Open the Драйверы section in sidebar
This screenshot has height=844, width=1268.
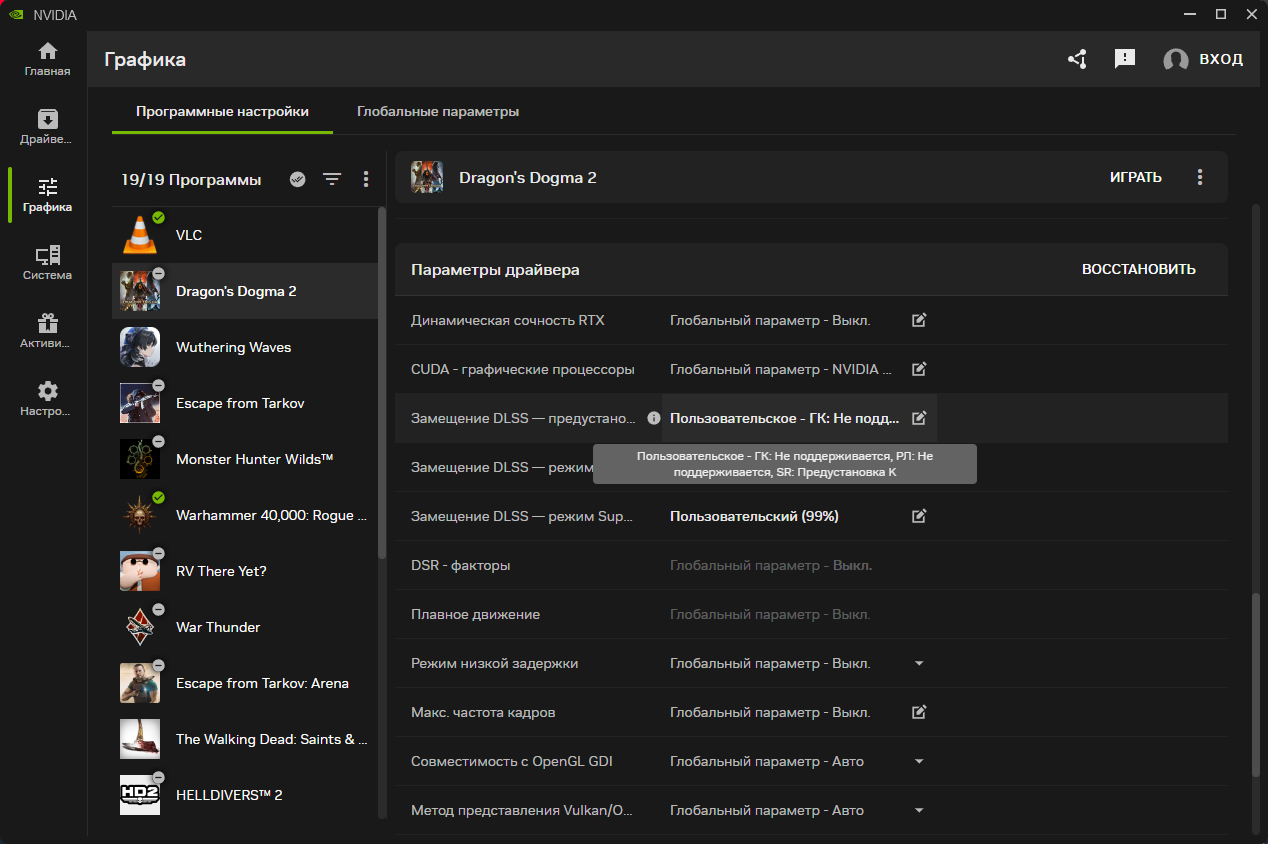pos(47,126)
